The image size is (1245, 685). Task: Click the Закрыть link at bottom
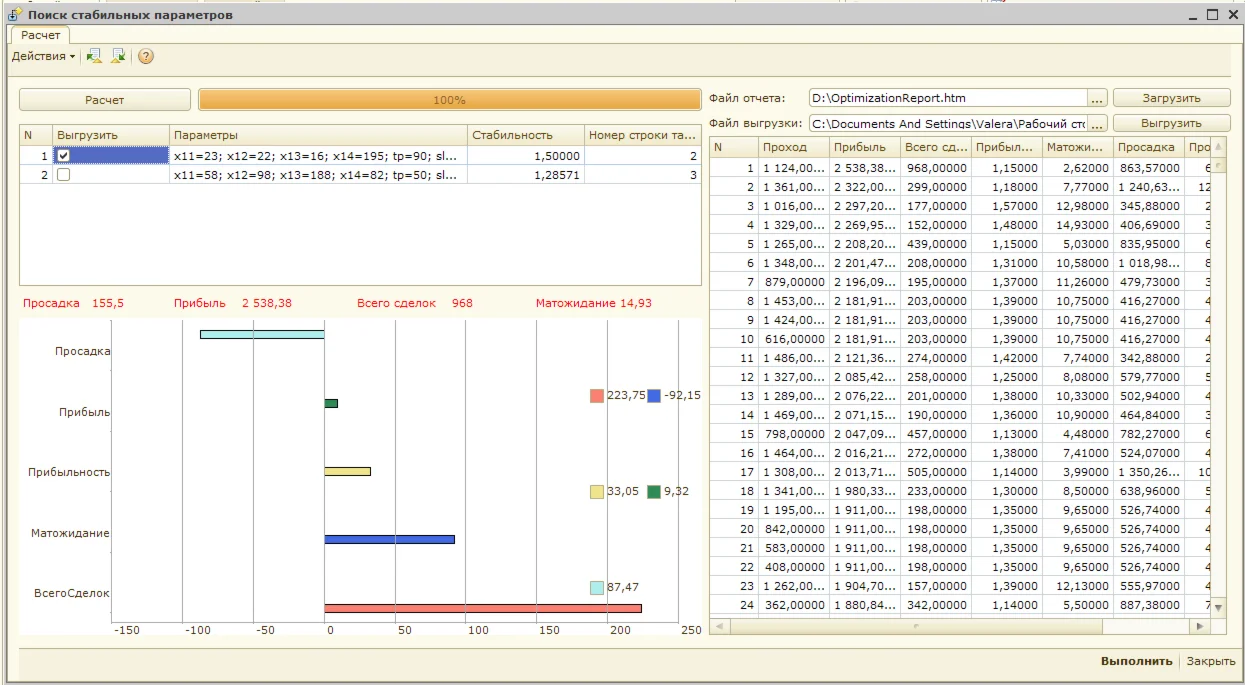(x=1210, y=661)
